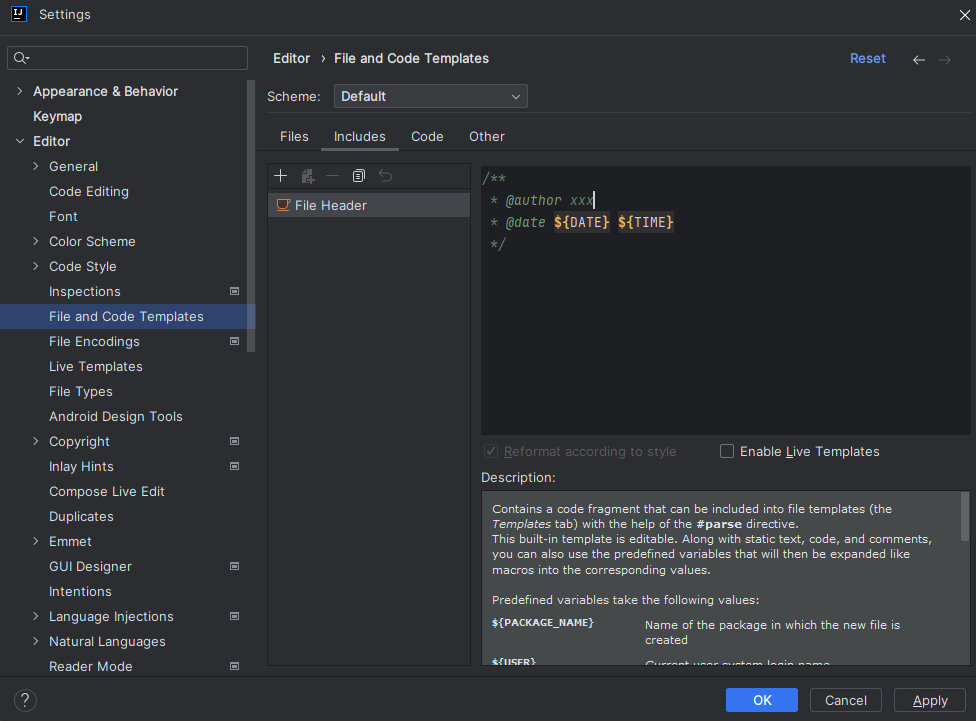Switch to the Code tab
Screen dimensions: 976x721
coord(427,136)
